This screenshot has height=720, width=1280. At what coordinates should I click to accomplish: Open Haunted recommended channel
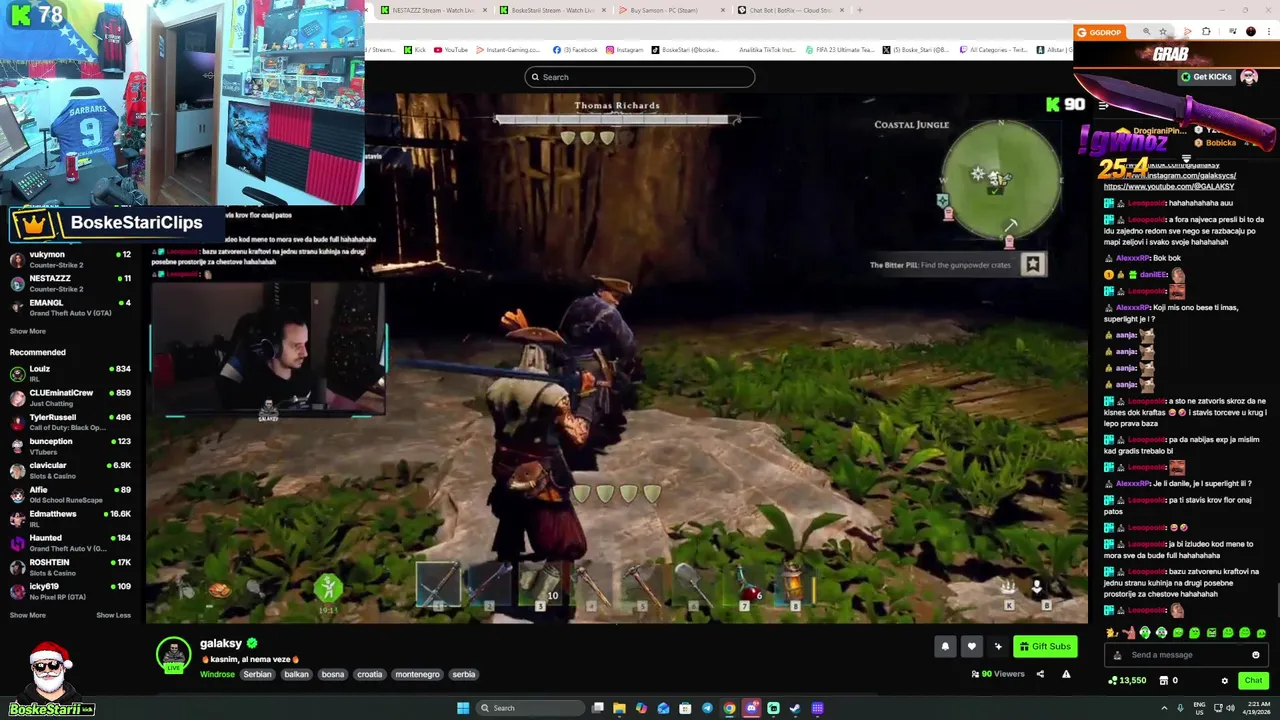70,543
